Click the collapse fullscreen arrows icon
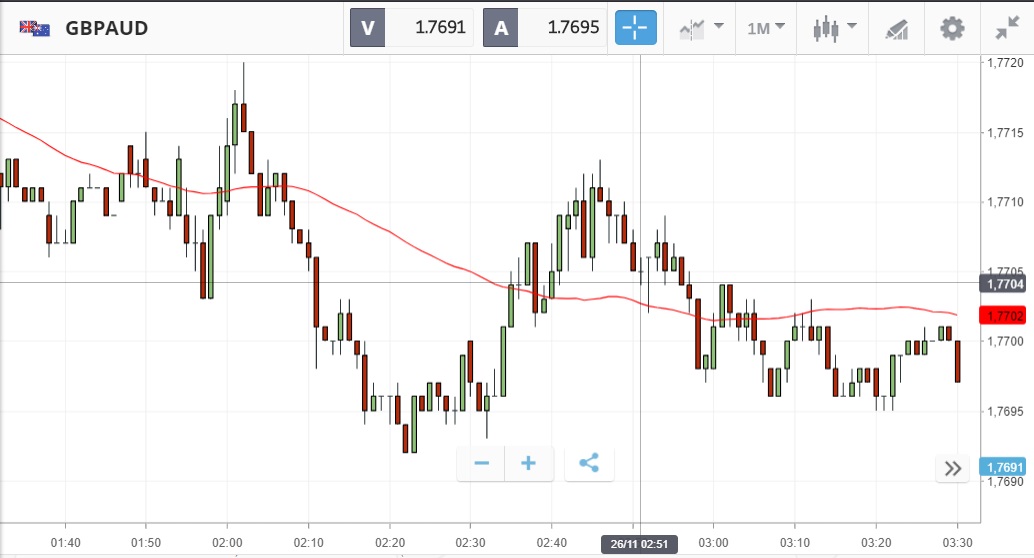Image resolution: width=1034 pixels, height=558 pixels. (1006, 28)
